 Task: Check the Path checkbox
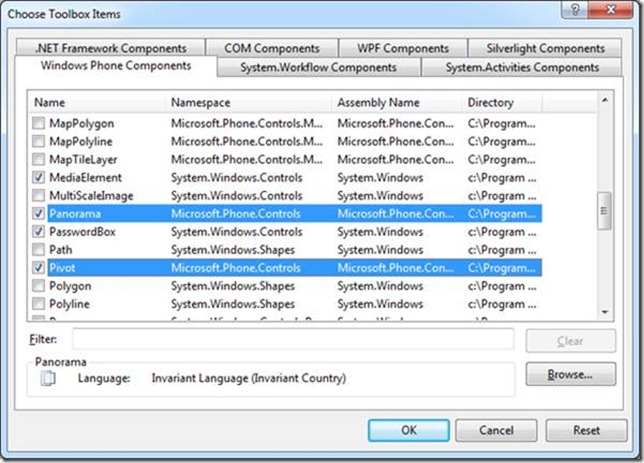[39, 250]
